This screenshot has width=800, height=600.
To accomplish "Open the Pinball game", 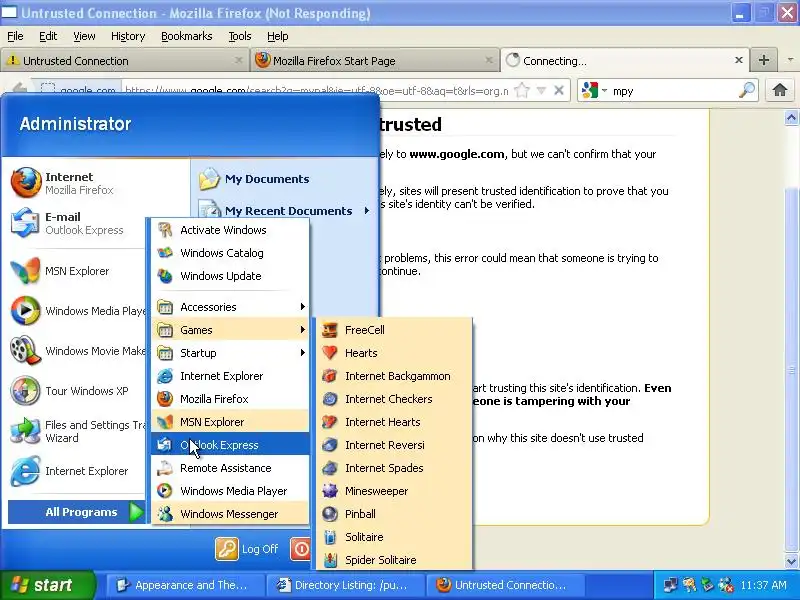I will 394,513.
